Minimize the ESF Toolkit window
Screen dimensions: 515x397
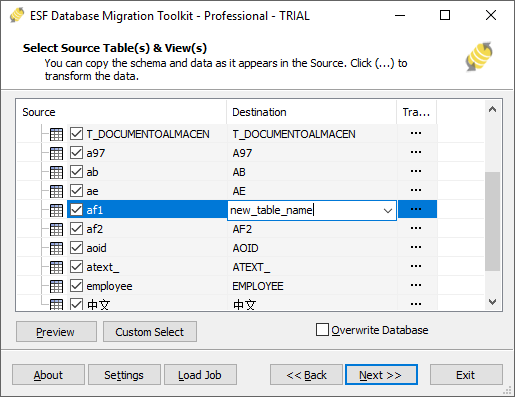[400, 15]
